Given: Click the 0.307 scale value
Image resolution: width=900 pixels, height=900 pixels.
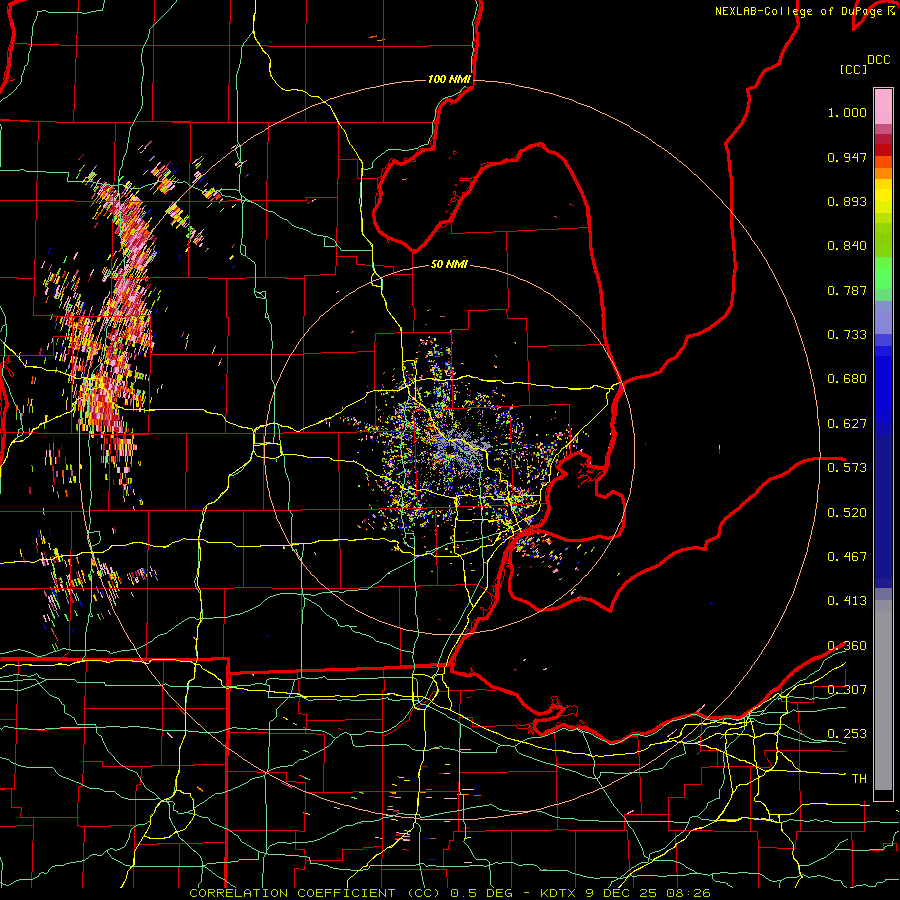Looking at the screenshot, I should pos(847,690).
